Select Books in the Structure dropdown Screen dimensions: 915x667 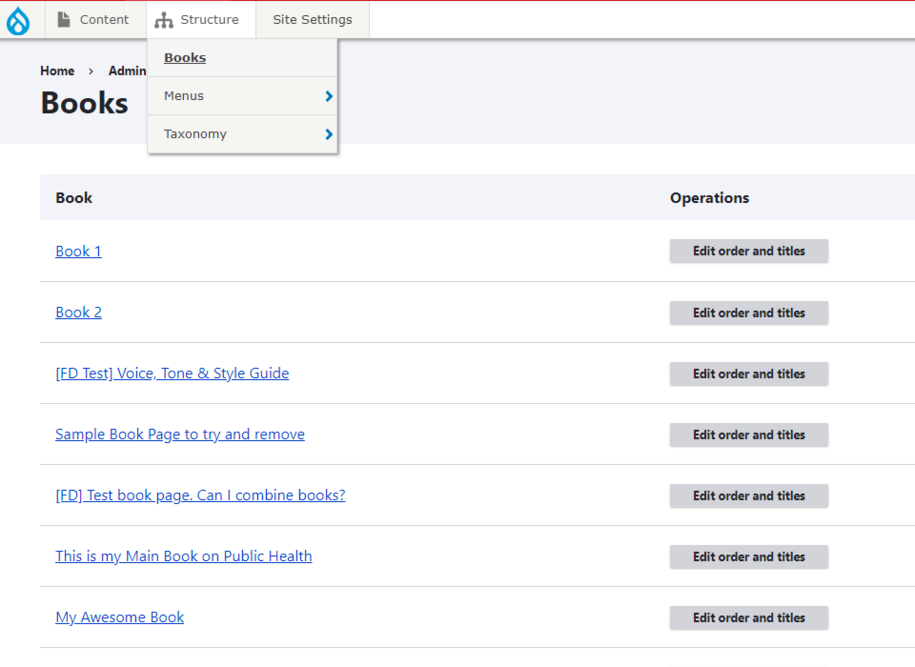coord(185,58)
